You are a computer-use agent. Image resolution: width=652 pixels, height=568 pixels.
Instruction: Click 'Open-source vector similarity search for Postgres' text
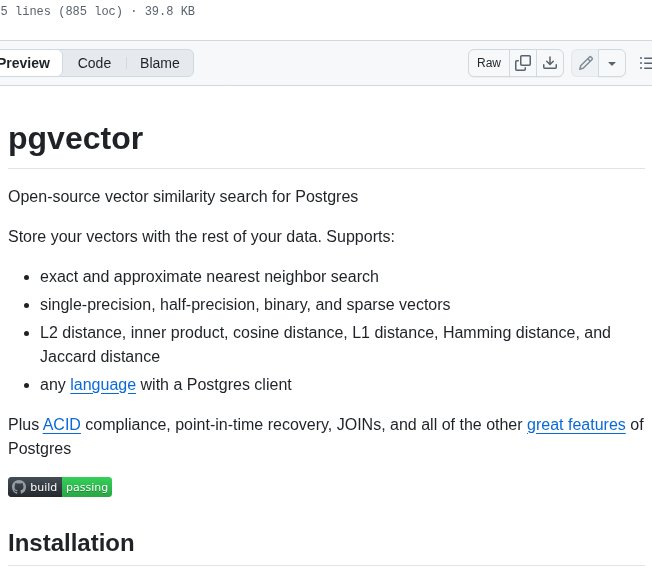coord(183,196)
